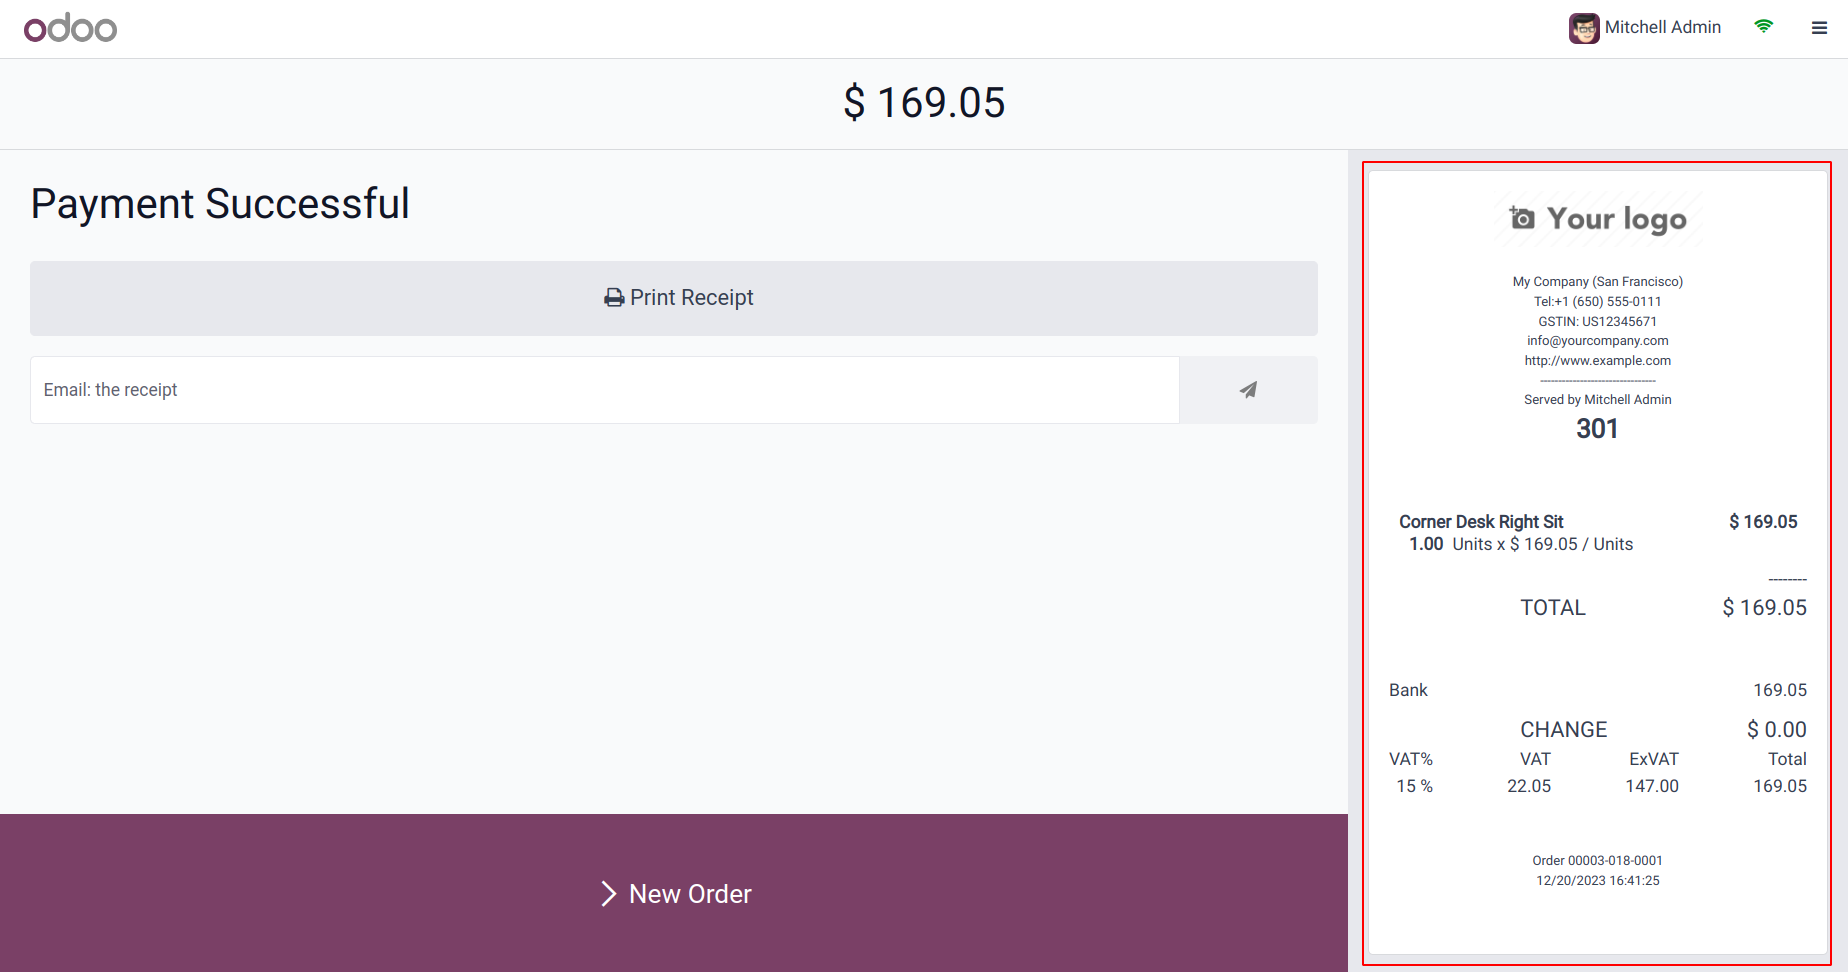
Task: Click the $ 169.05 amount at top
Action: coord(924,103)
